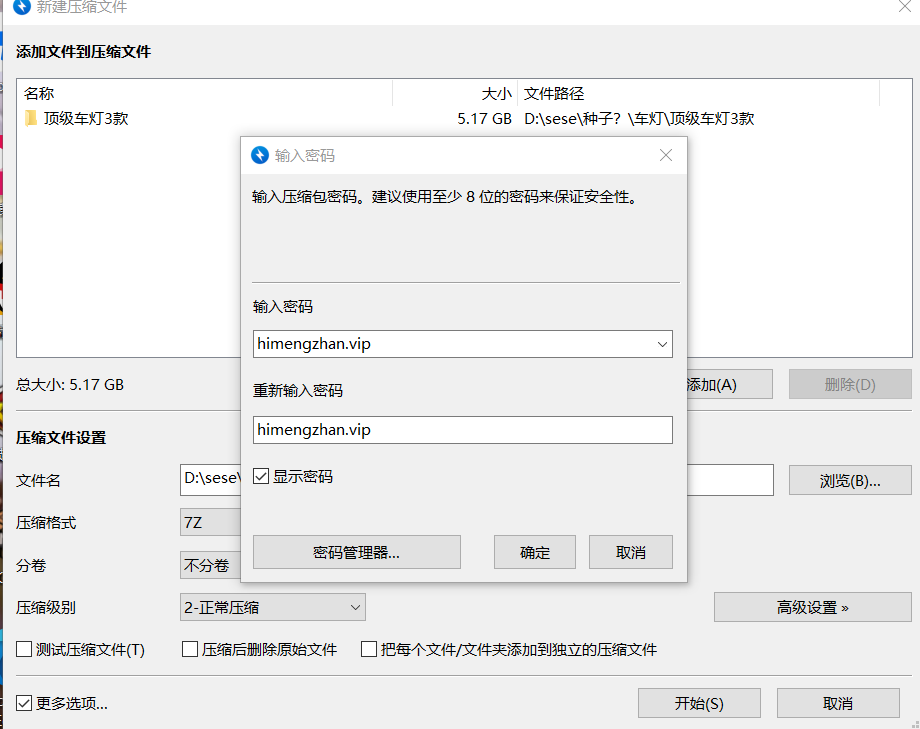Start compression with 开始(S)
920x729 pixels.
[698, 702]
